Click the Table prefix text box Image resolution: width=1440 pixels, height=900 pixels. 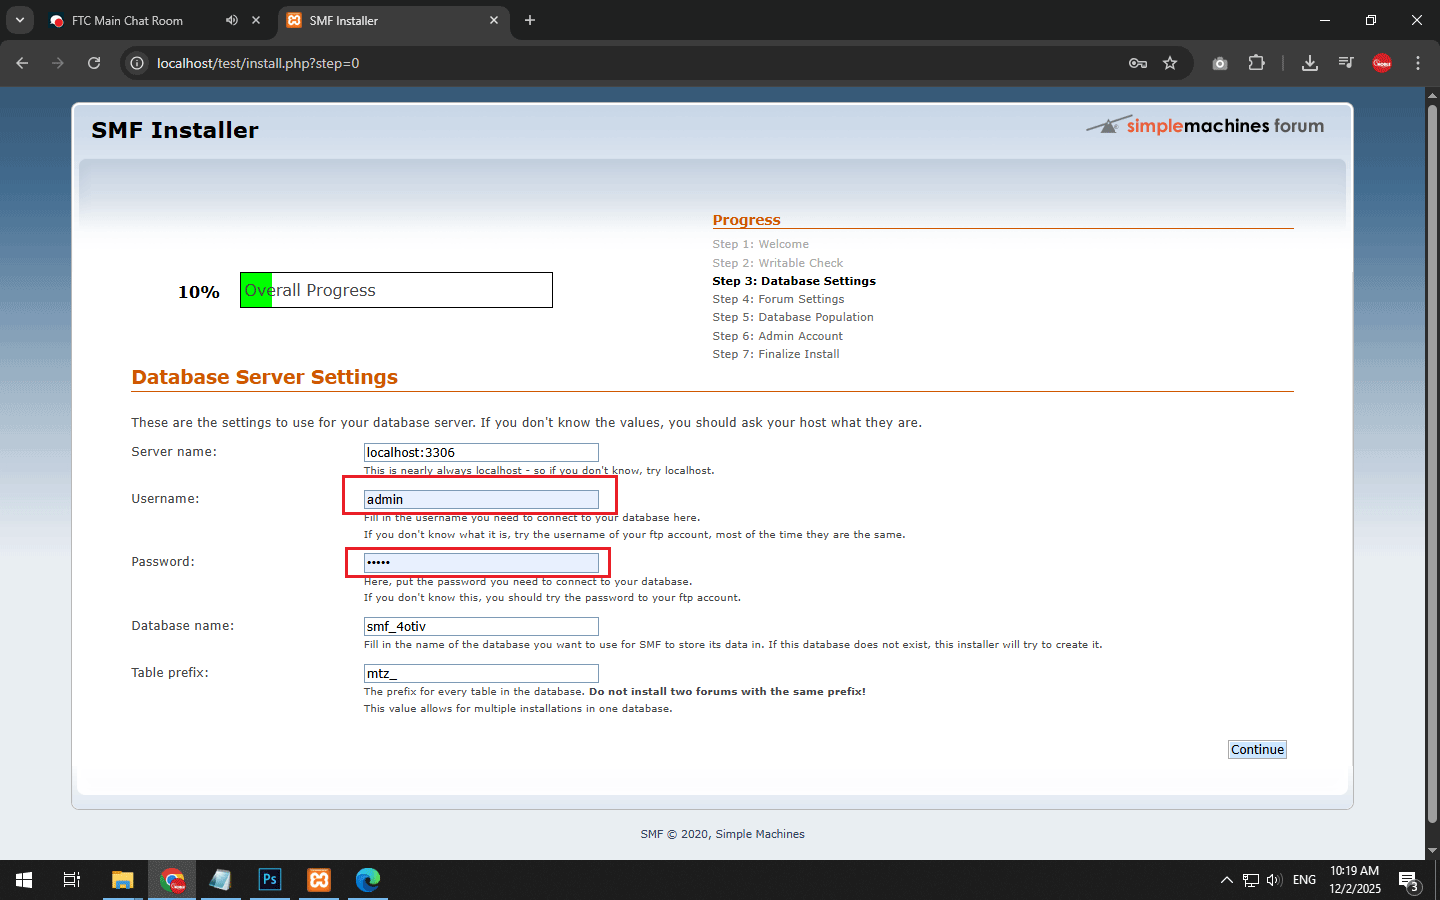click(481, 674)
